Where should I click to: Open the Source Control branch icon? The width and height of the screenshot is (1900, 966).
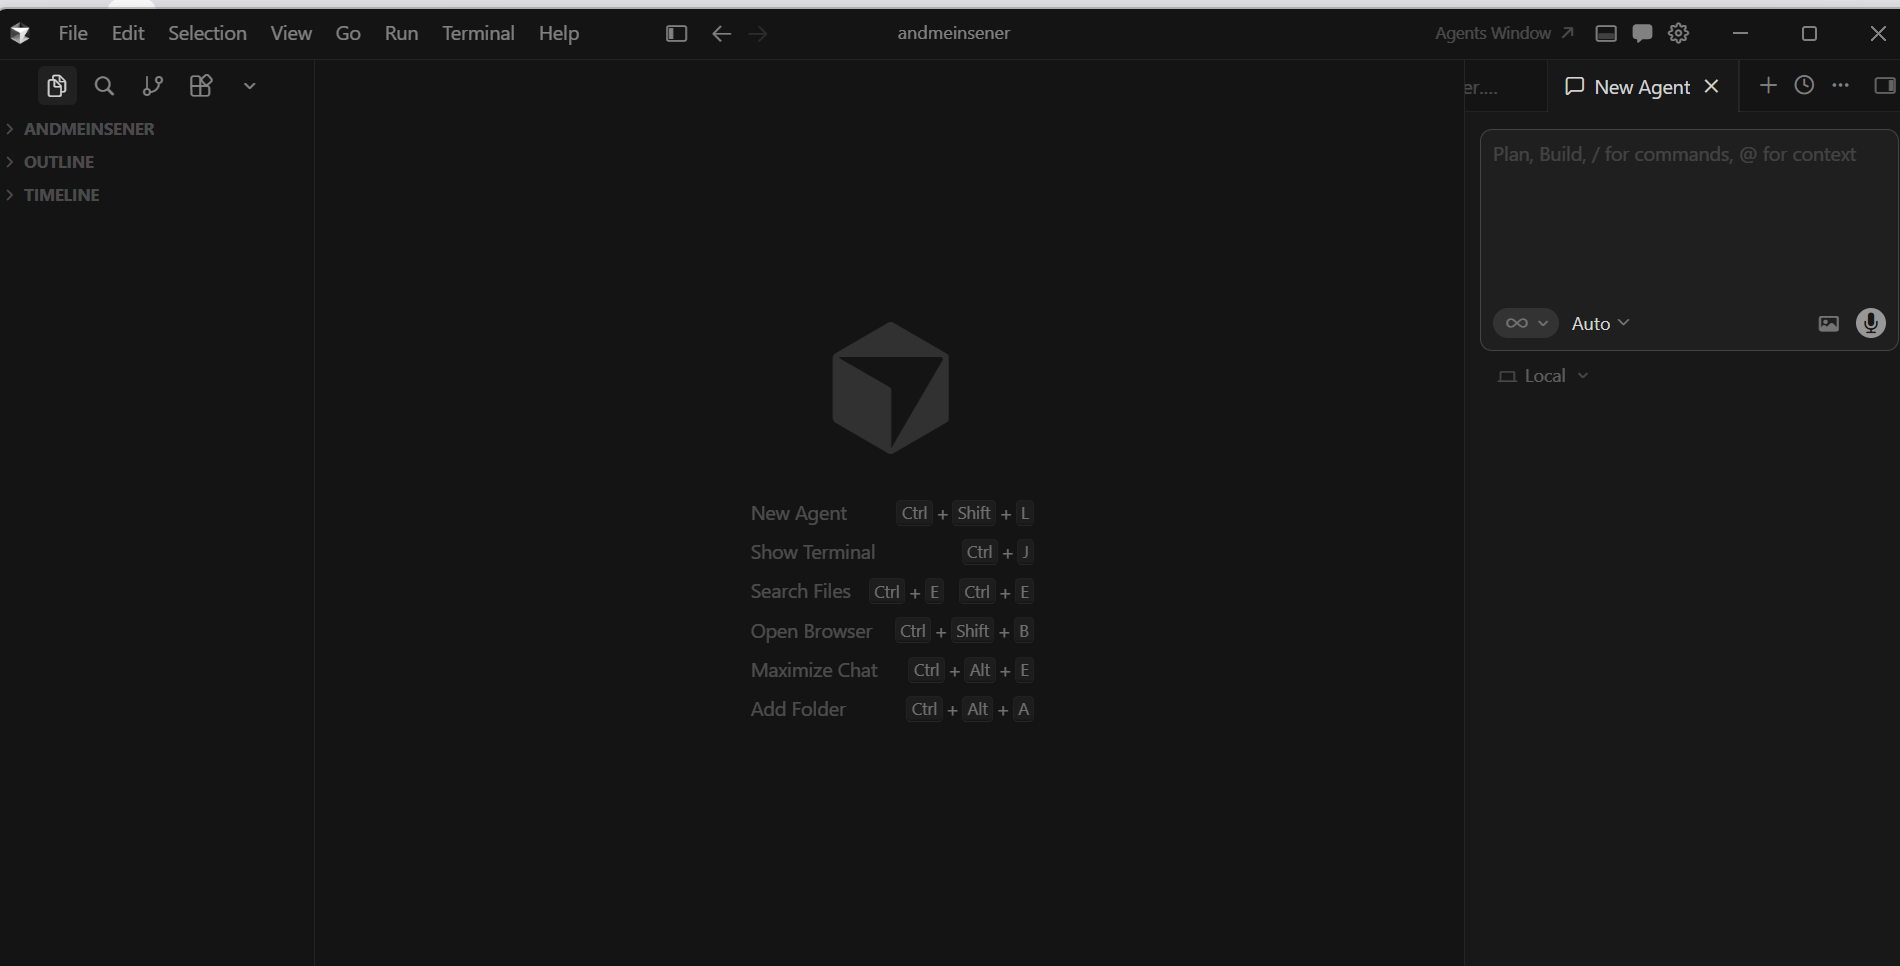152,86
